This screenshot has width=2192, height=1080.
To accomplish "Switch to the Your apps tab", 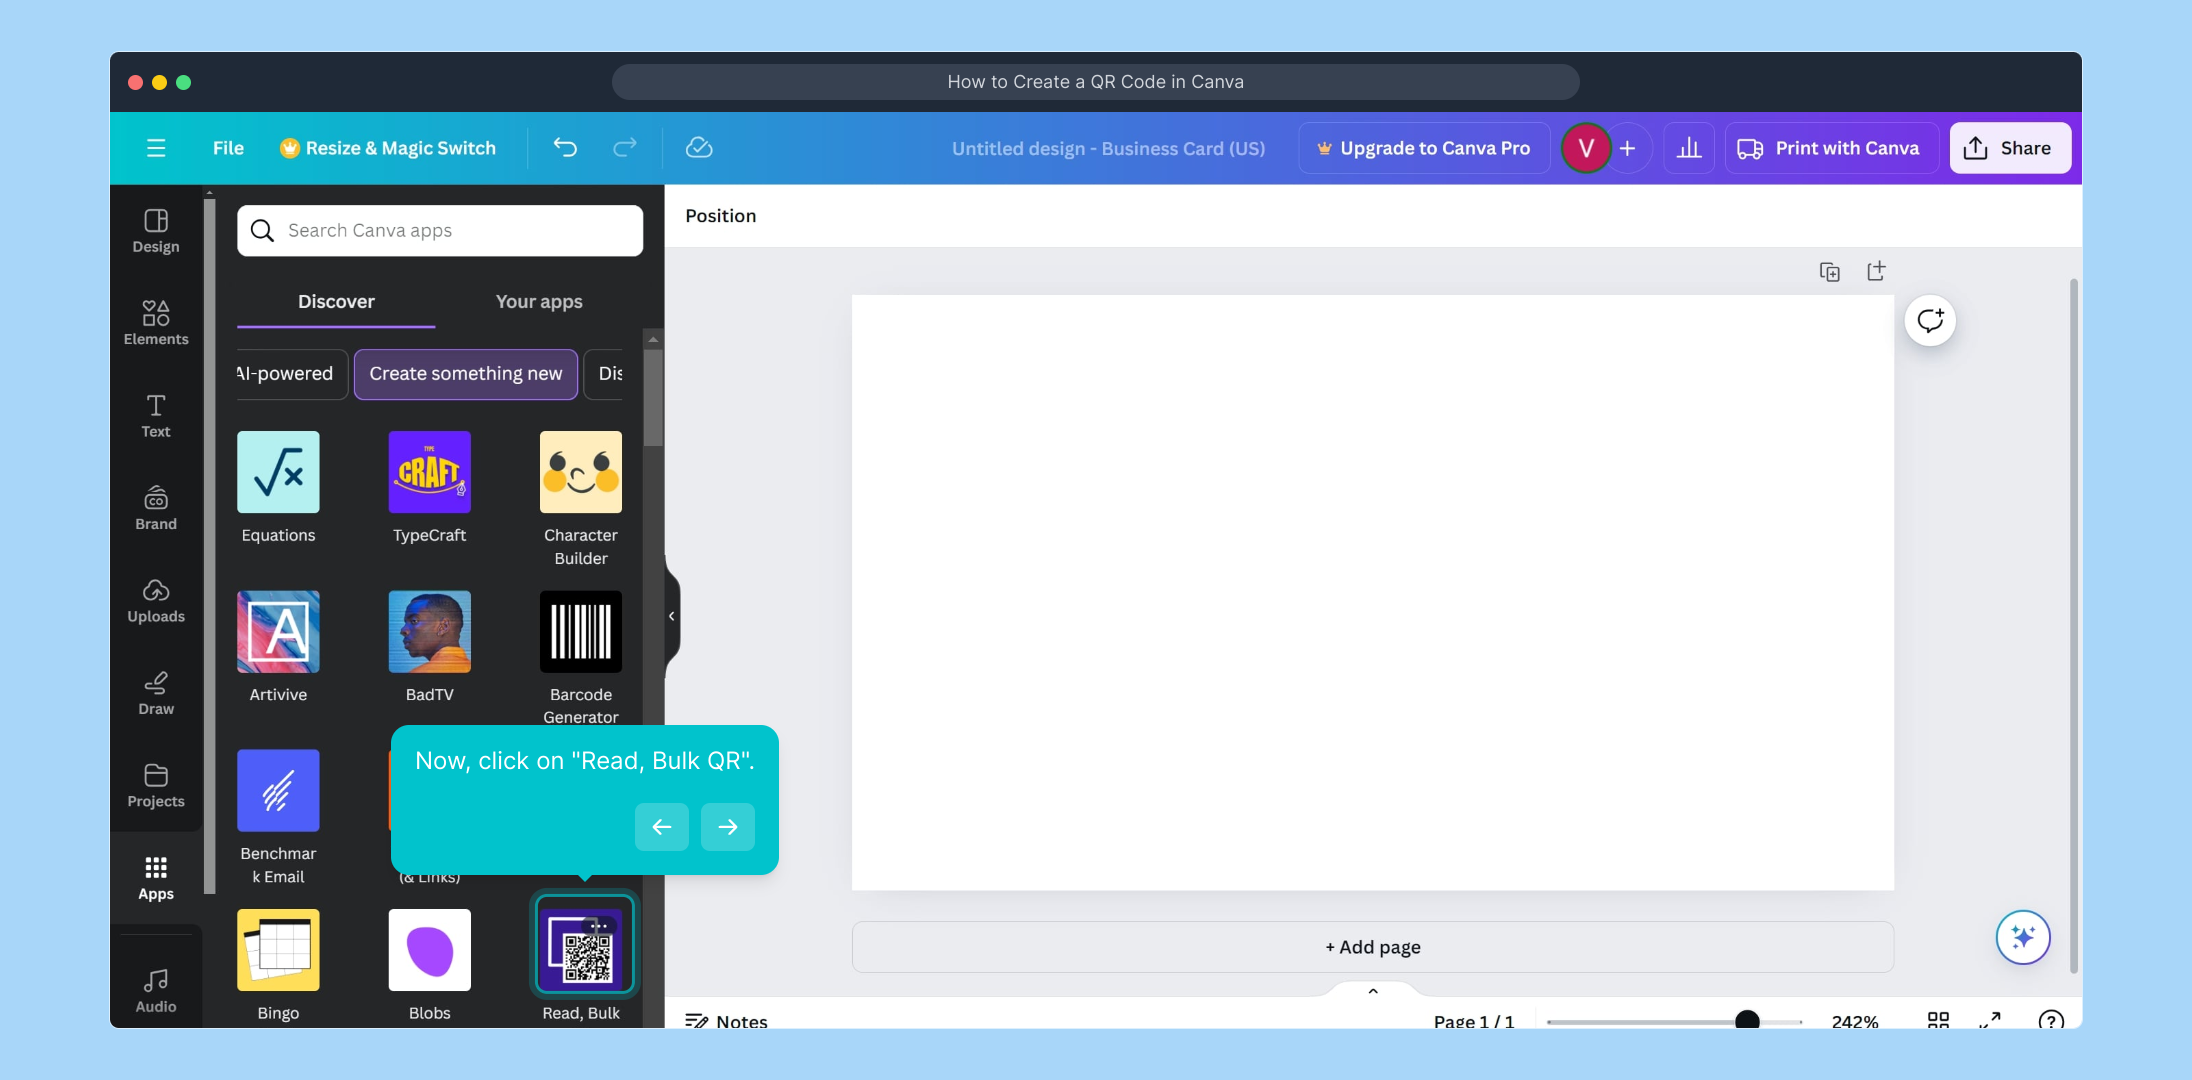I will tap(538, 301).
